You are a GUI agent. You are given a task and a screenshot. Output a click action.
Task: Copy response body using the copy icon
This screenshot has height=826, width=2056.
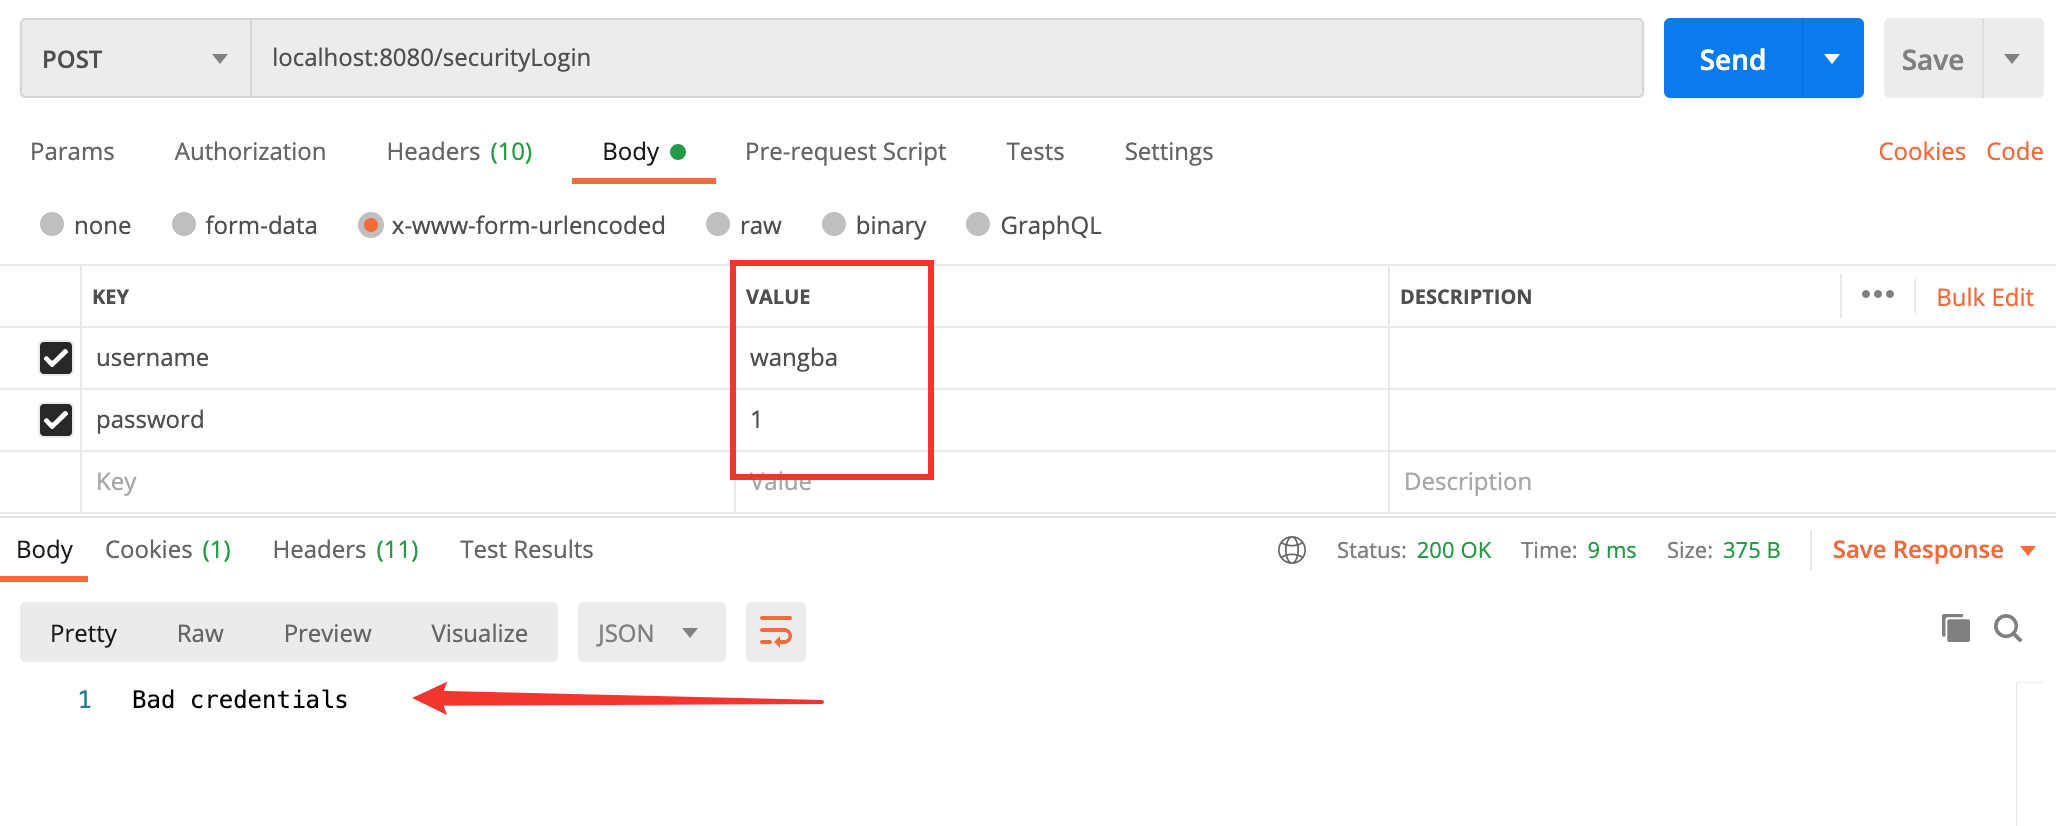pos(1955,628)
